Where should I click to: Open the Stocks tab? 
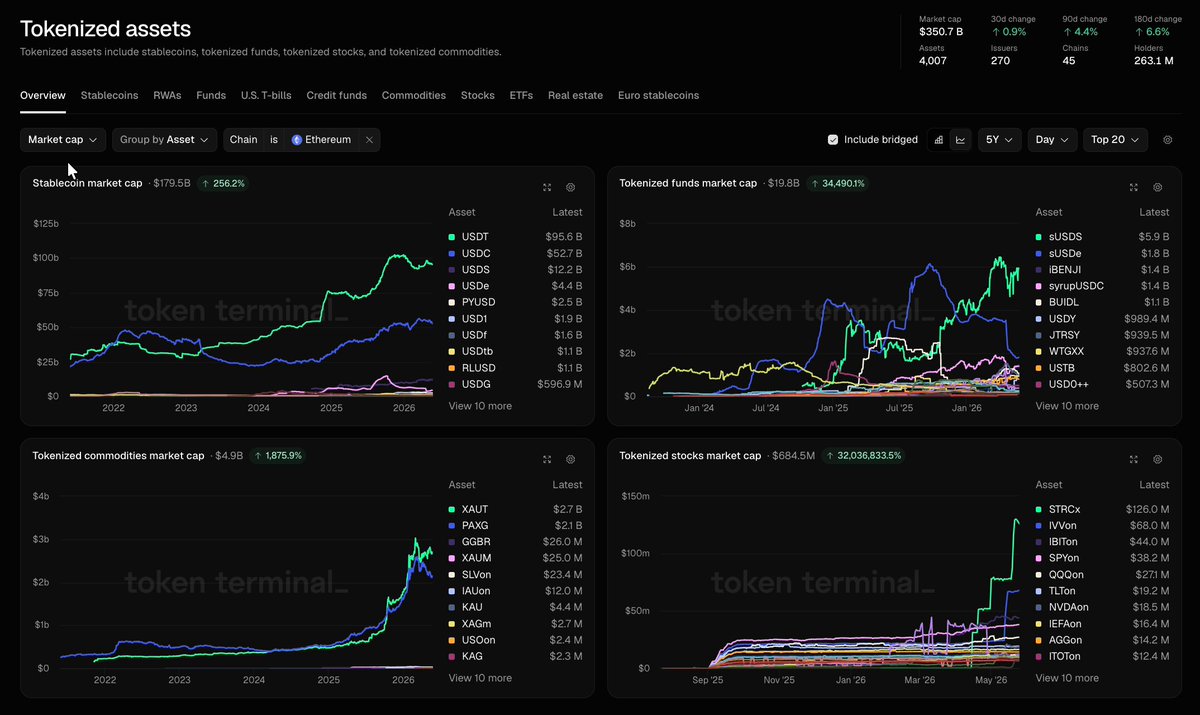(478, 95)
